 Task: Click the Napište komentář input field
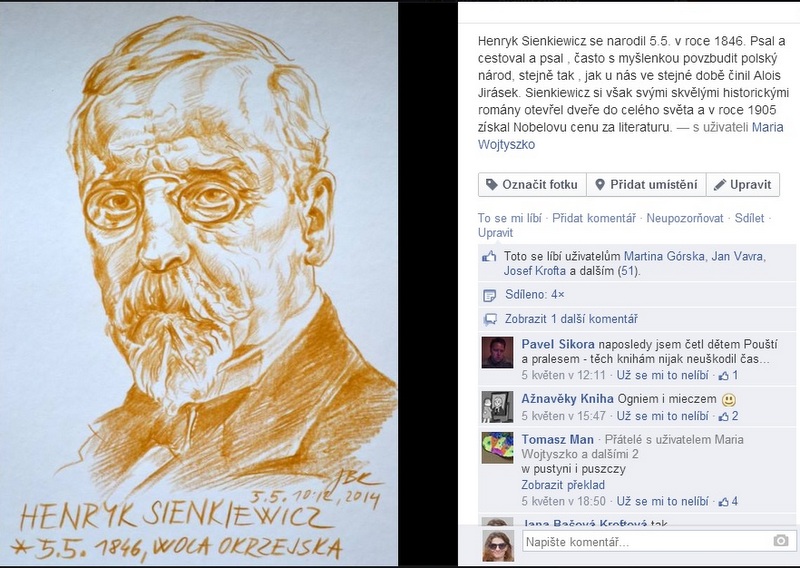pos(658,541)
